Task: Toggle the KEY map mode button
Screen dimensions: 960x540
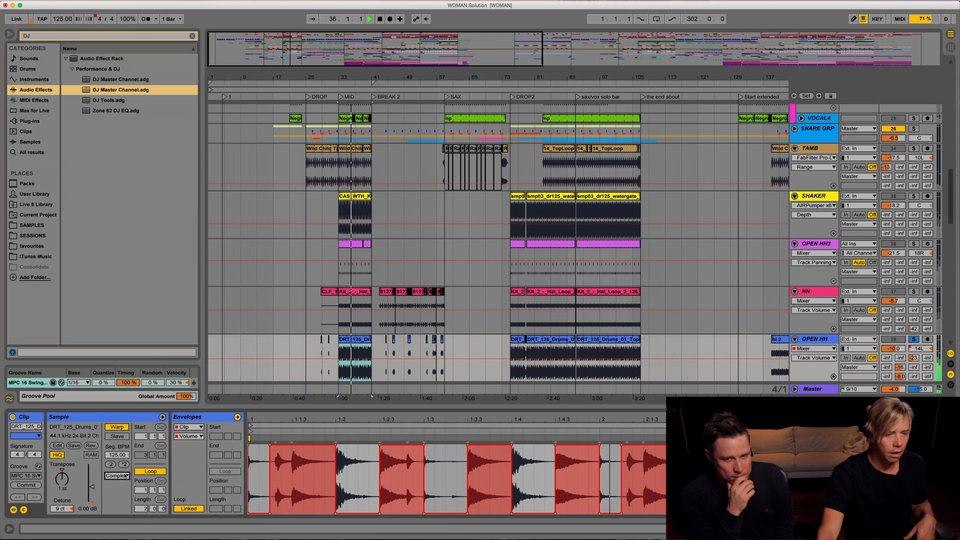Action: tap(877, 19)
